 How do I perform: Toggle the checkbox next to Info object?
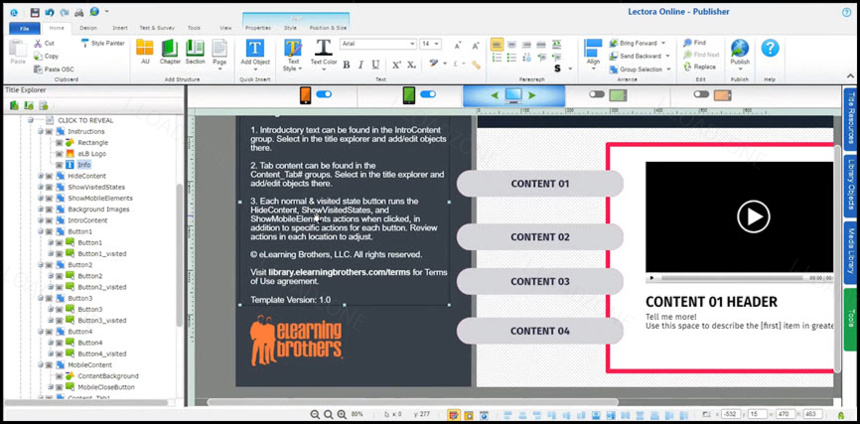[x=59, y=165]
